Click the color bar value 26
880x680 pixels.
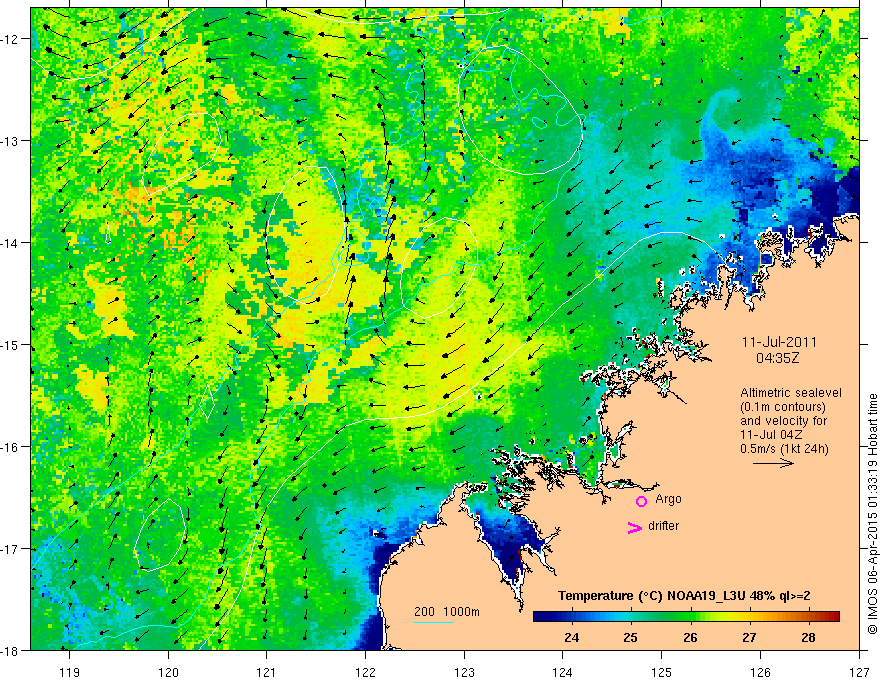[690, 637]
